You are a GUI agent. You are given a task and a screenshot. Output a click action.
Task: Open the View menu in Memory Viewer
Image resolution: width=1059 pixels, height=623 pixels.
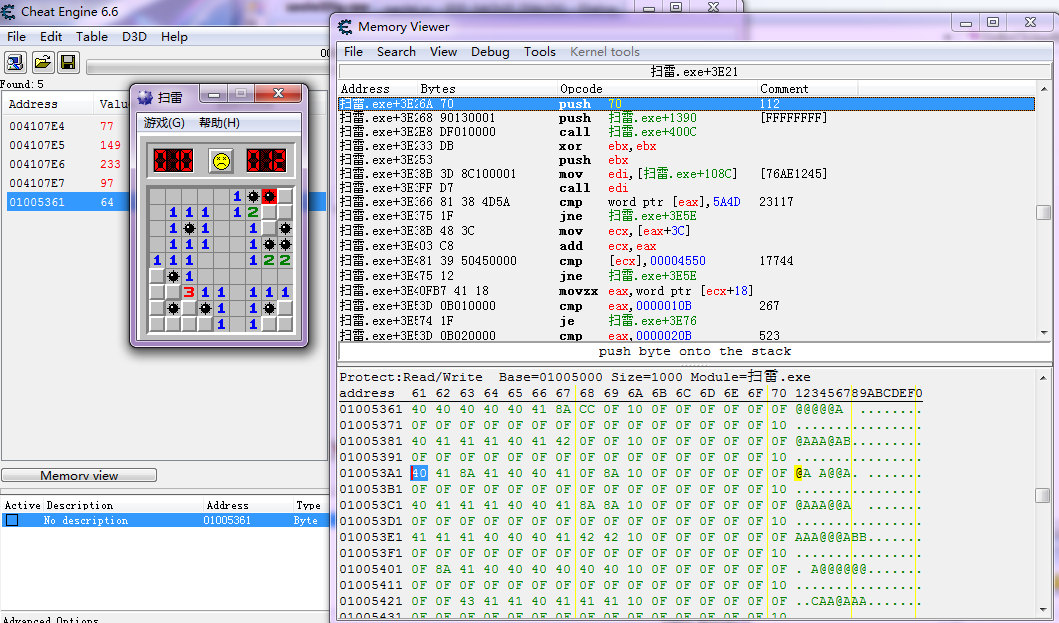[443, 51]
